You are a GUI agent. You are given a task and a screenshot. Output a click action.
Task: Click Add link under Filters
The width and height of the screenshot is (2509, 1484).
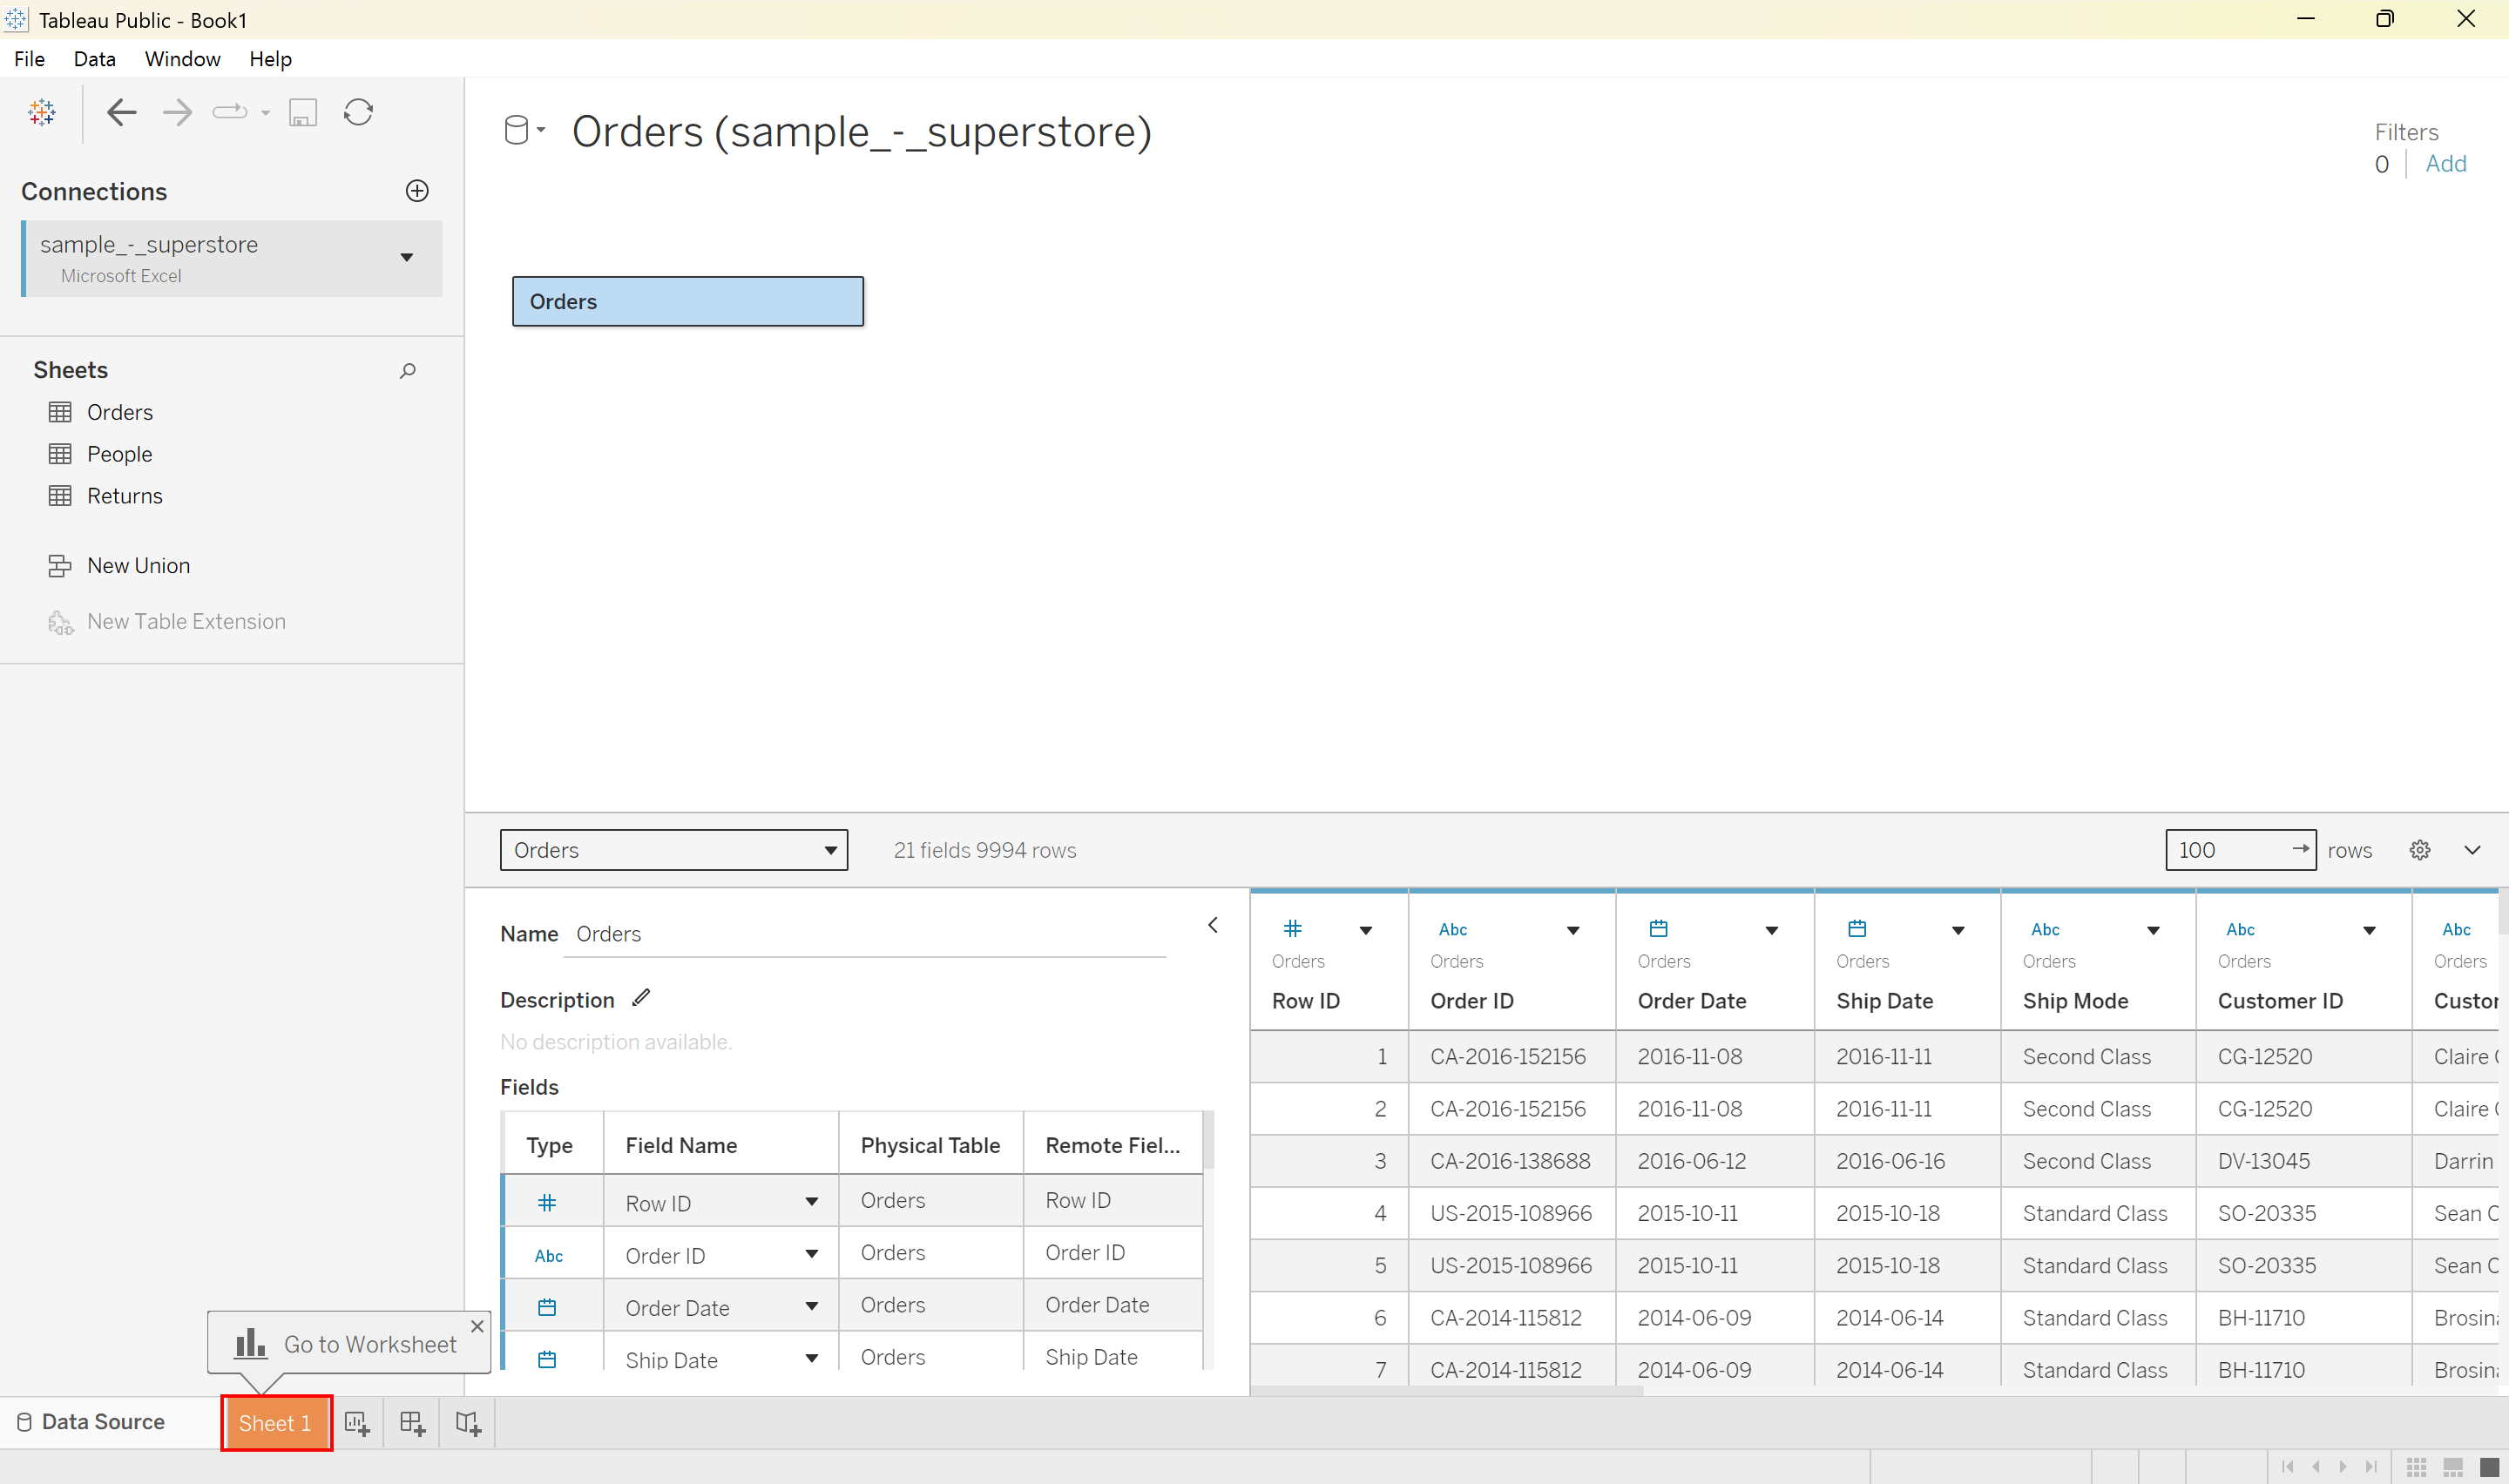tap(2446, 164)
